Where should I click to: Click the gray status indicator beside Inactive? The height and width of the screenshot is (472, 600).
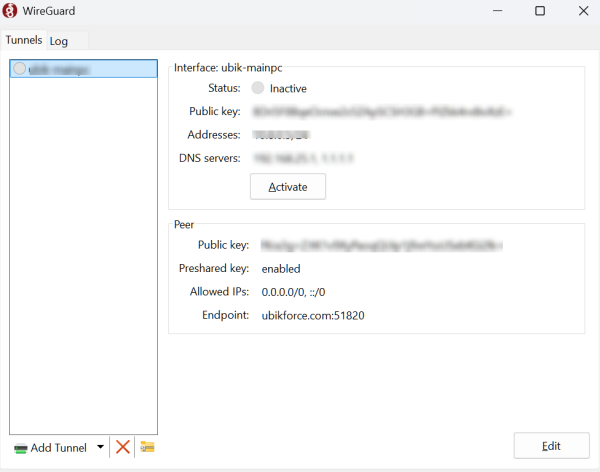coord(258,88)
